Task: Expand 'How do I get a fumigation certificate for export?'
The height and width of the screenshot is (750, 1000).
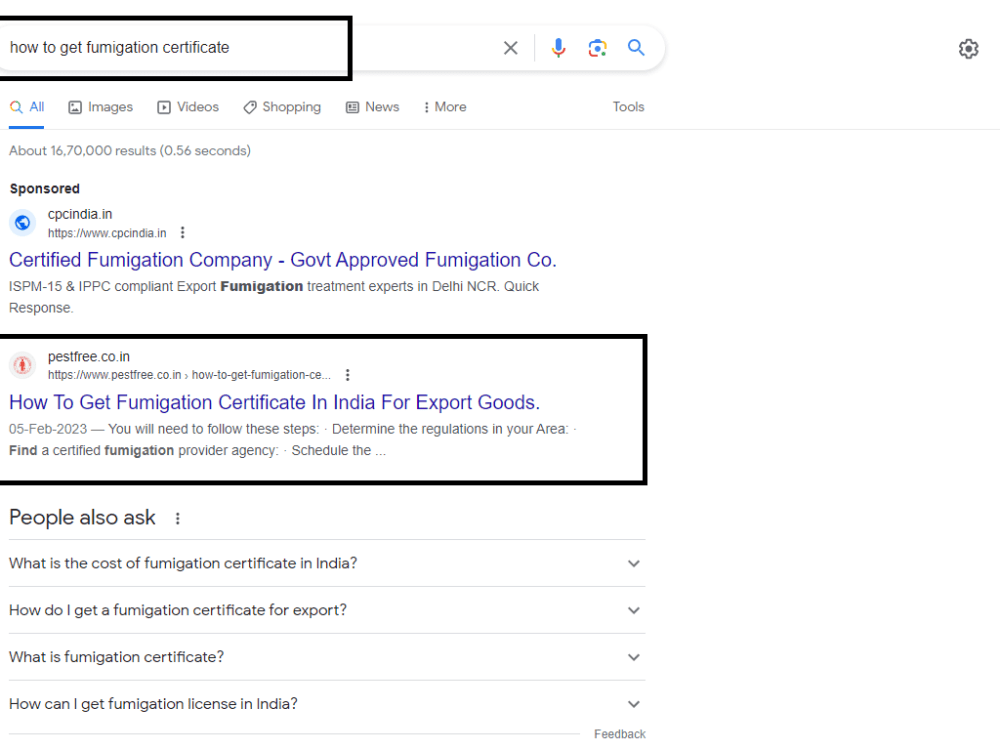Action: [327, 610]
